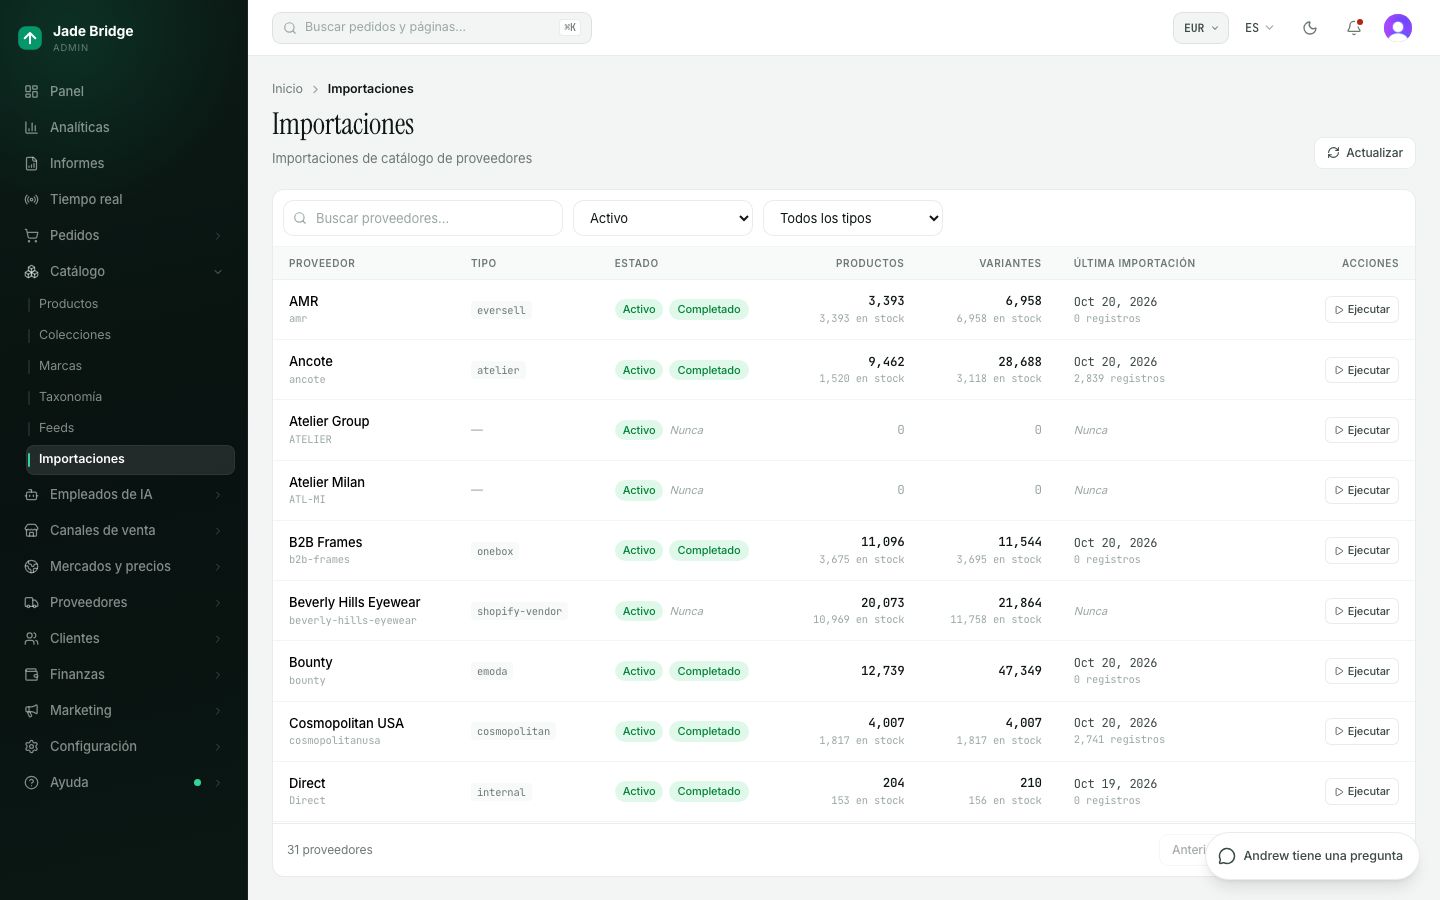Image resolution: width=1440 pixels, height=900 pixels.
Task: Click the Marketing megaphone icon
Action: coord(31,710)
